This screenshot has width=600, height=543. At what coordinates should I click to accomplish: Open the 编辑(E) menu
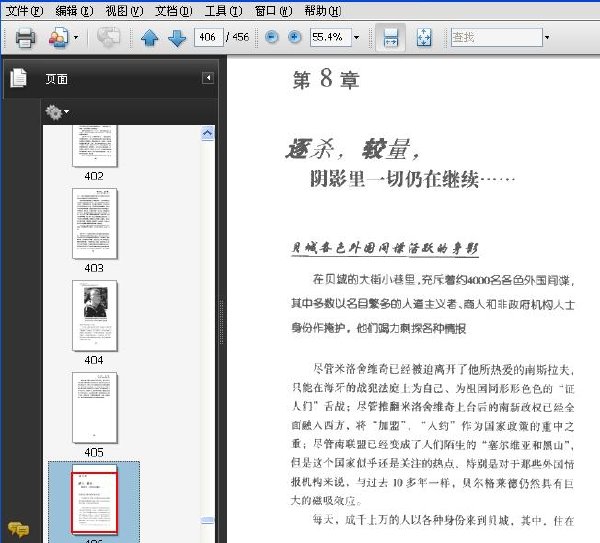pyautogui.click(x=74, y=11)
